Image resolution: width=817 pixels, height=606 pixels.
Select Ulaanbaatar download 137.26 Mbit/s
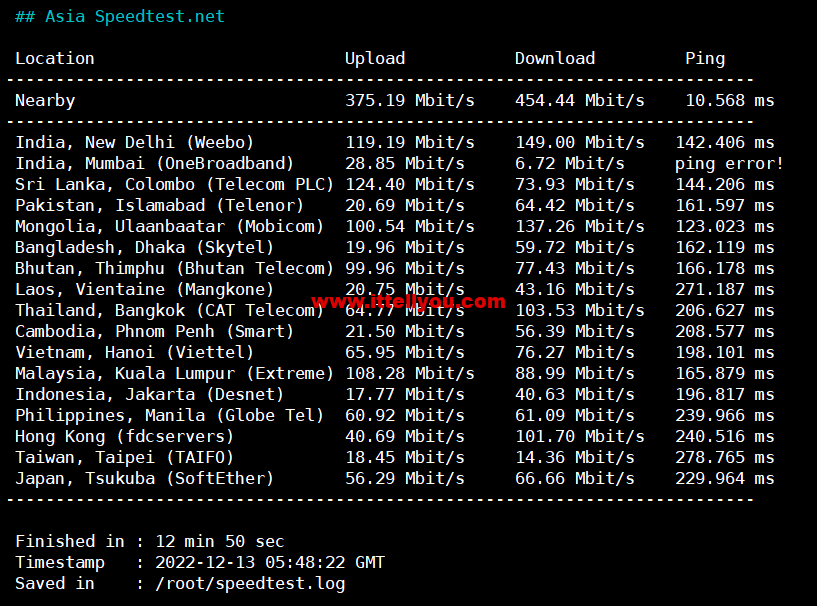click(580, 226)
